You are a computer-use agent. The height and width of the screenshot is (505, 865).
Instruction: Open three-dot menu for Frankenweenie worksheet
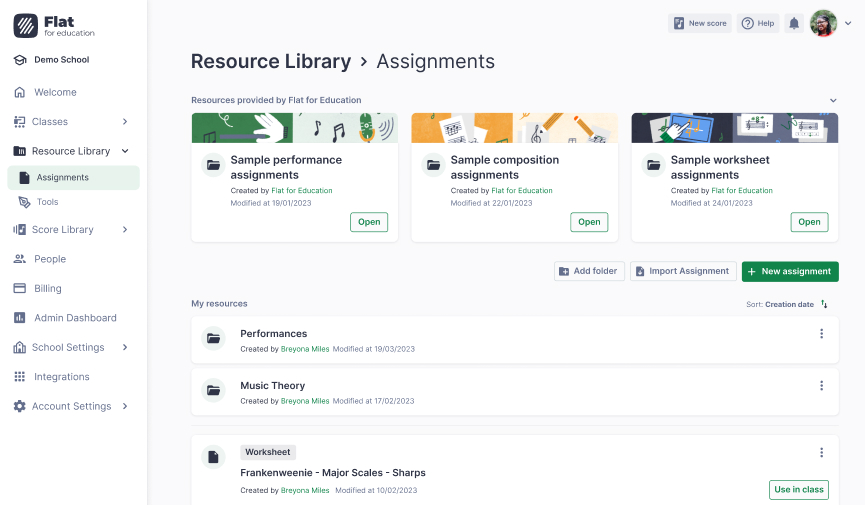[x=821, y=453]
